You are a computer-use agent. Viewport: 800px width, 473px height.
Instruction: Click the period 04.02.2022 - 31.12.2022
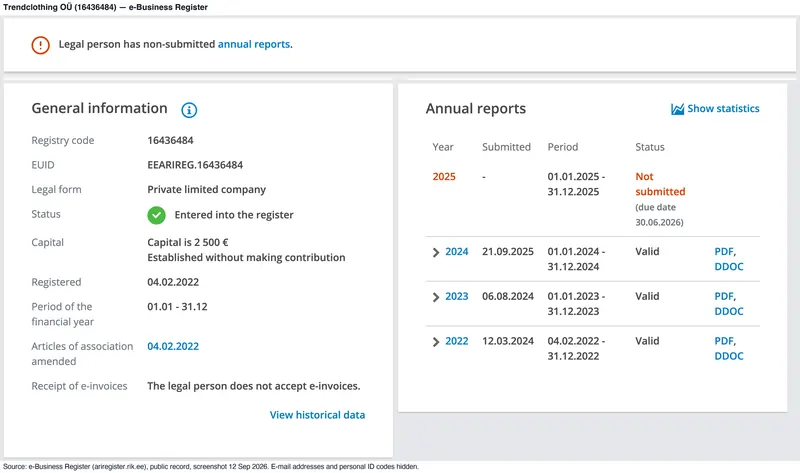(x=576, y=348)
